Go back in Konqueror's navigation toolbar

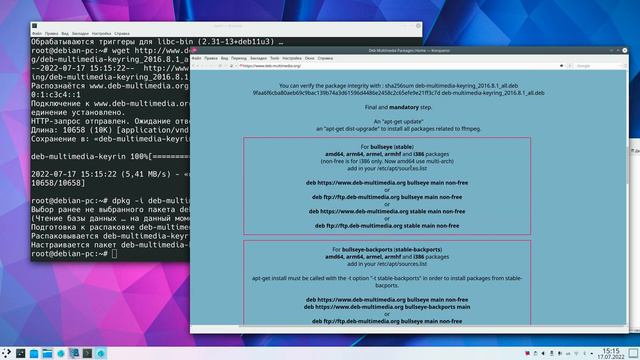(x=194, y=66)
